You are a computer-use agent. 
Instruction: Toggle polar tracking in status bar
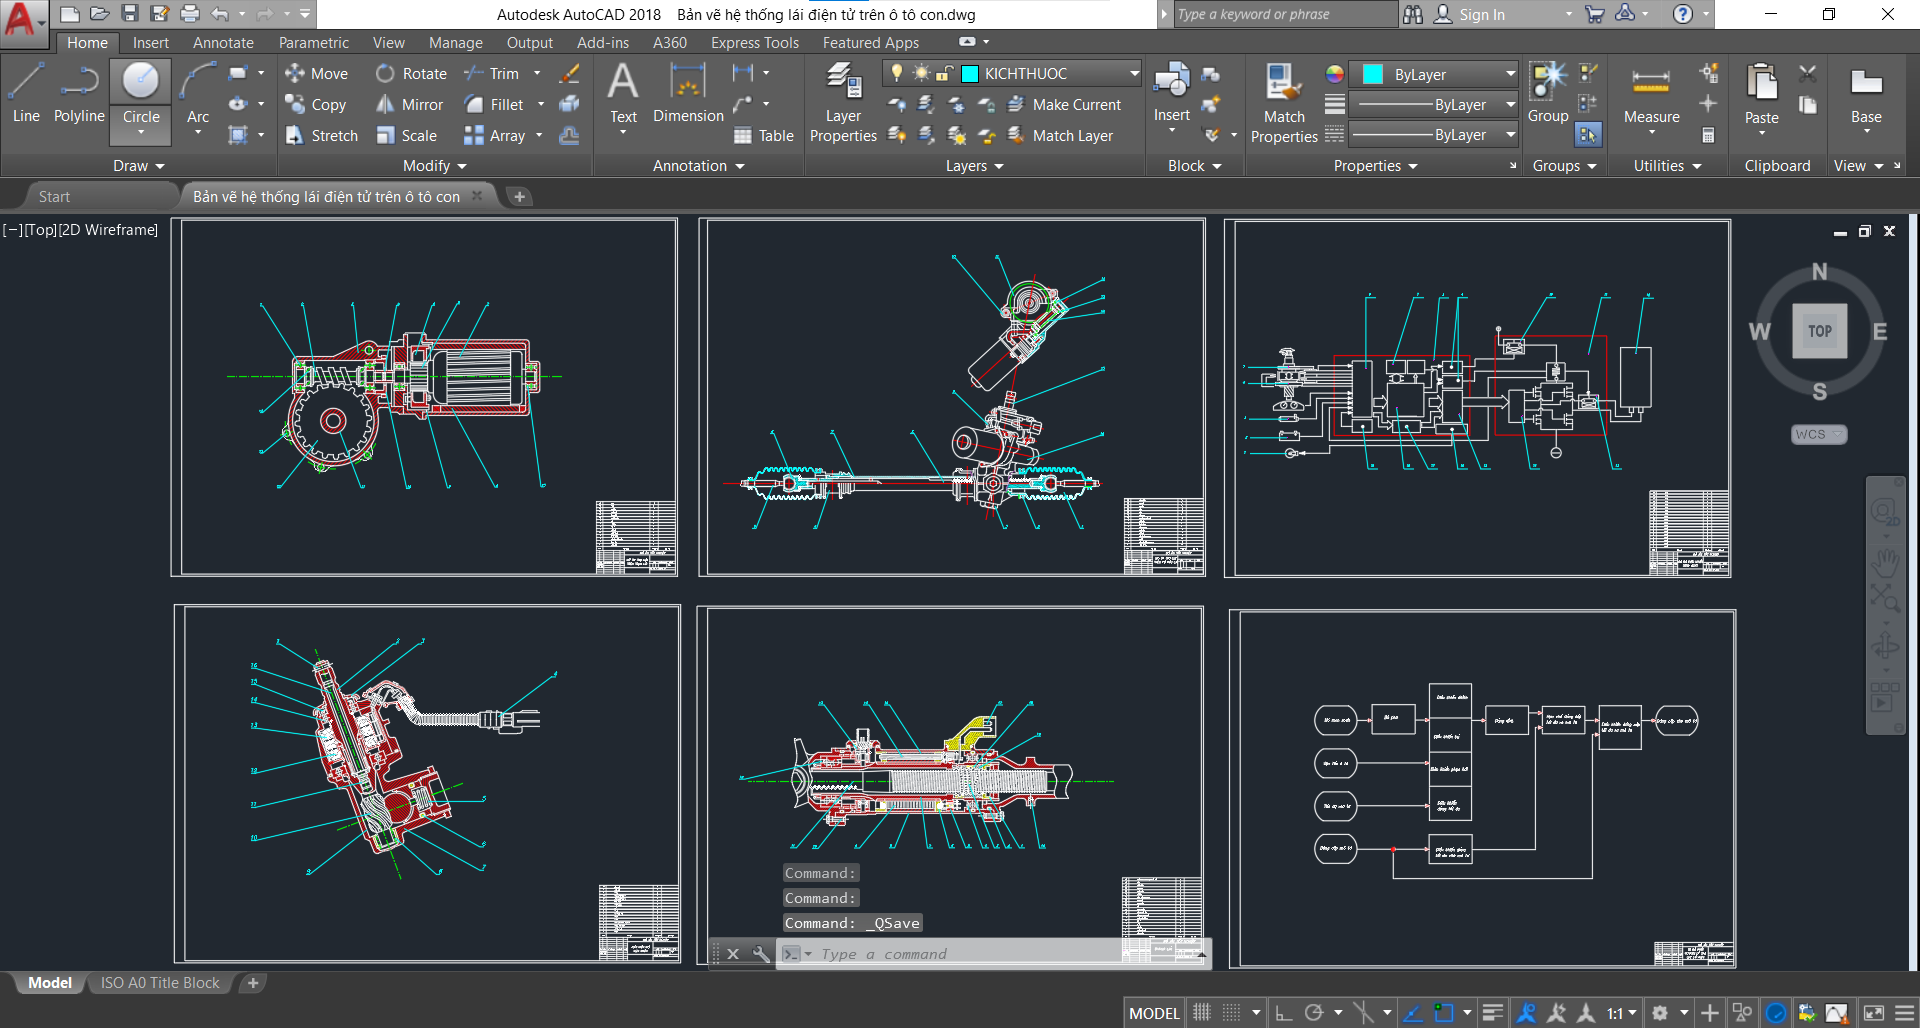click(1314, 1013)
